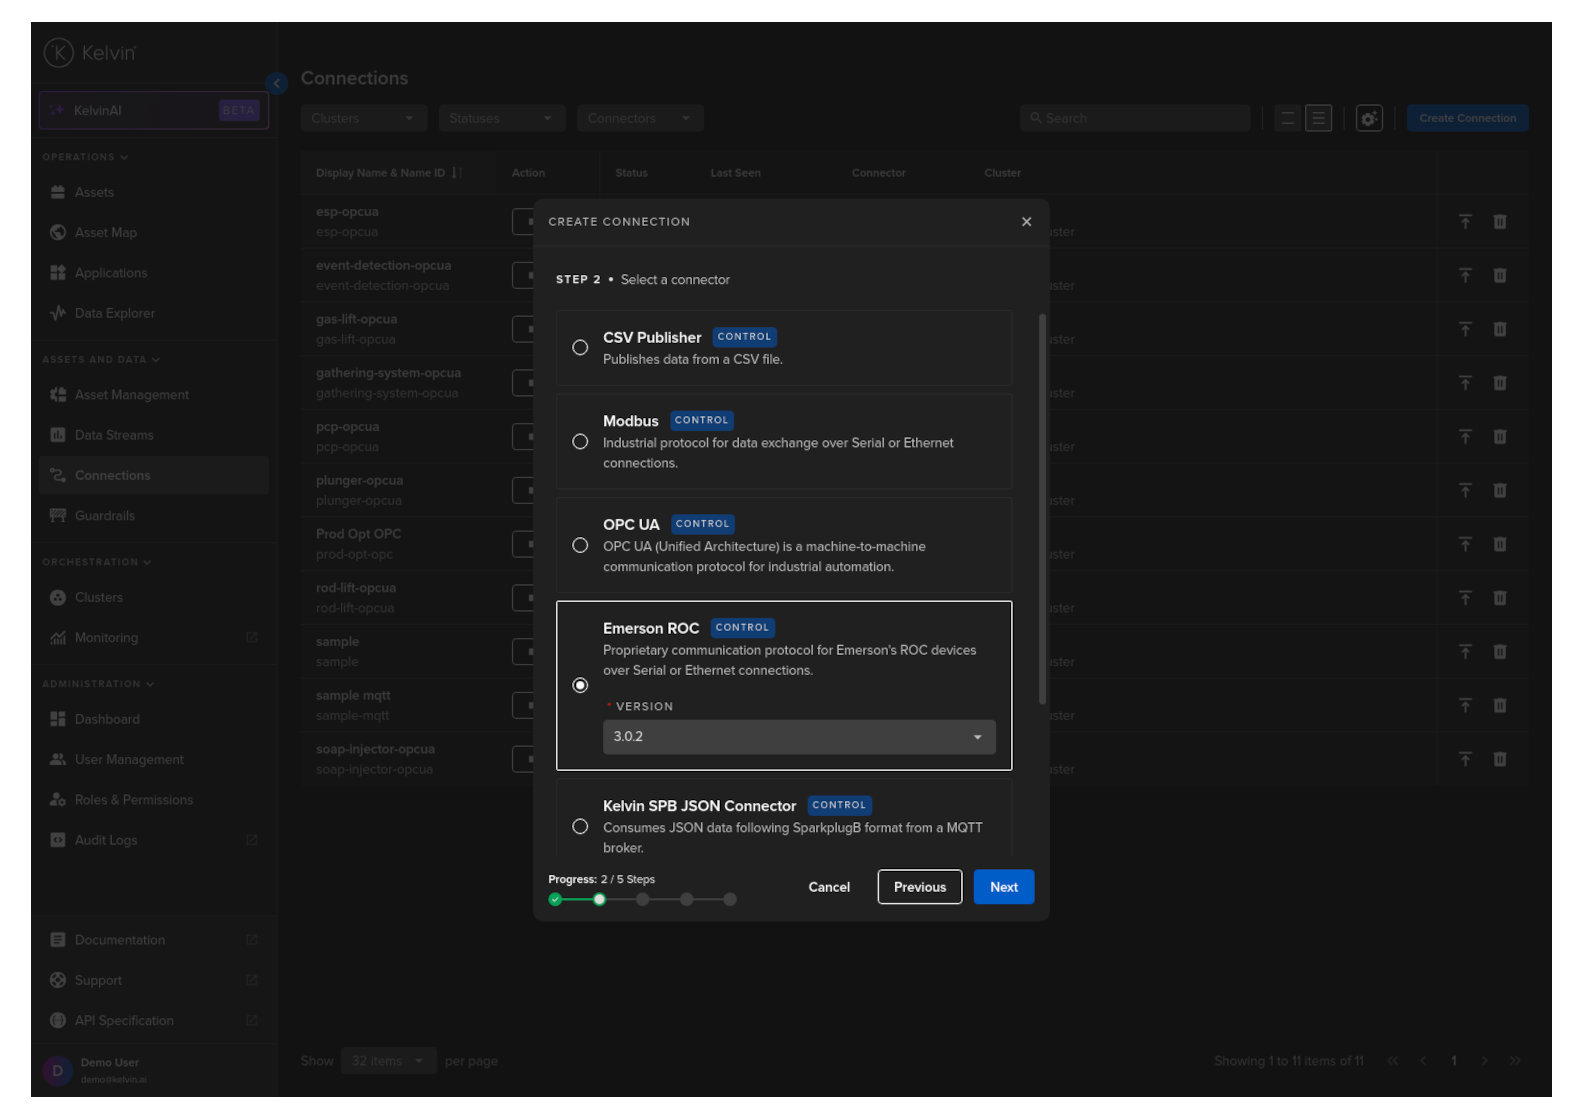The image size is (1584, 1120).
Task: Click the third step in progress indicator
Action: [643, 900]
